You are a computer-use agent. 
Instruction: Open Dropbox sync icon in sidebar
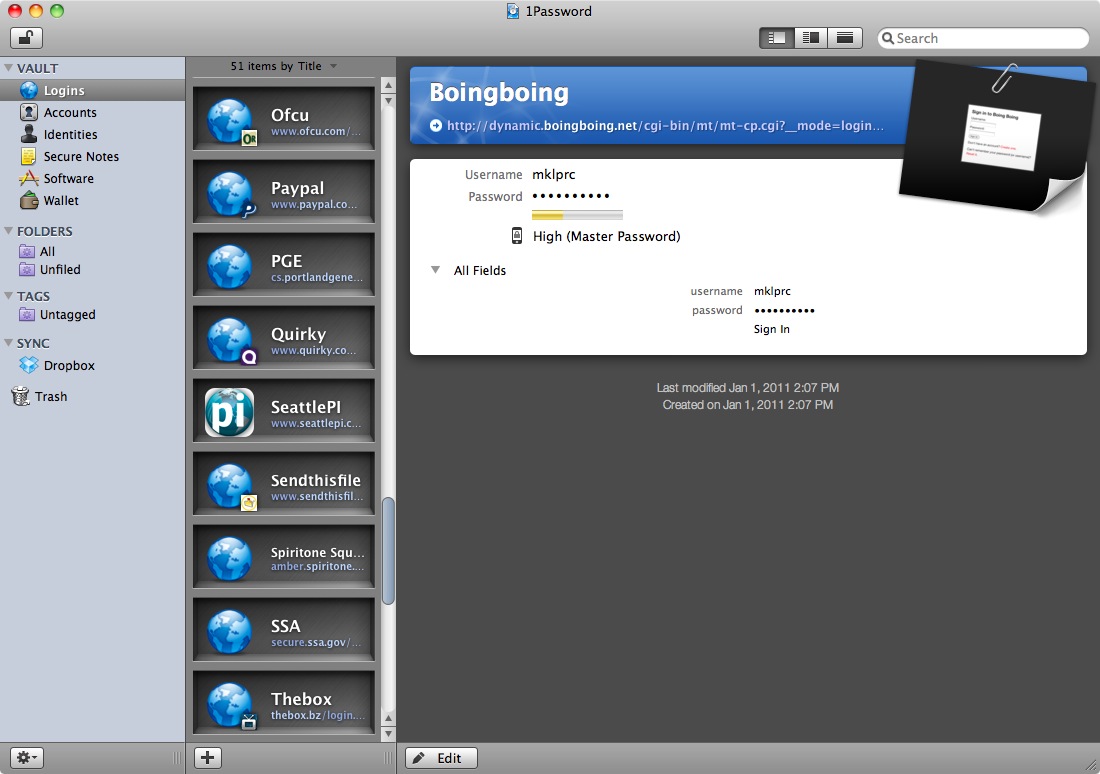pyautogui.click(x=29, y=365)
